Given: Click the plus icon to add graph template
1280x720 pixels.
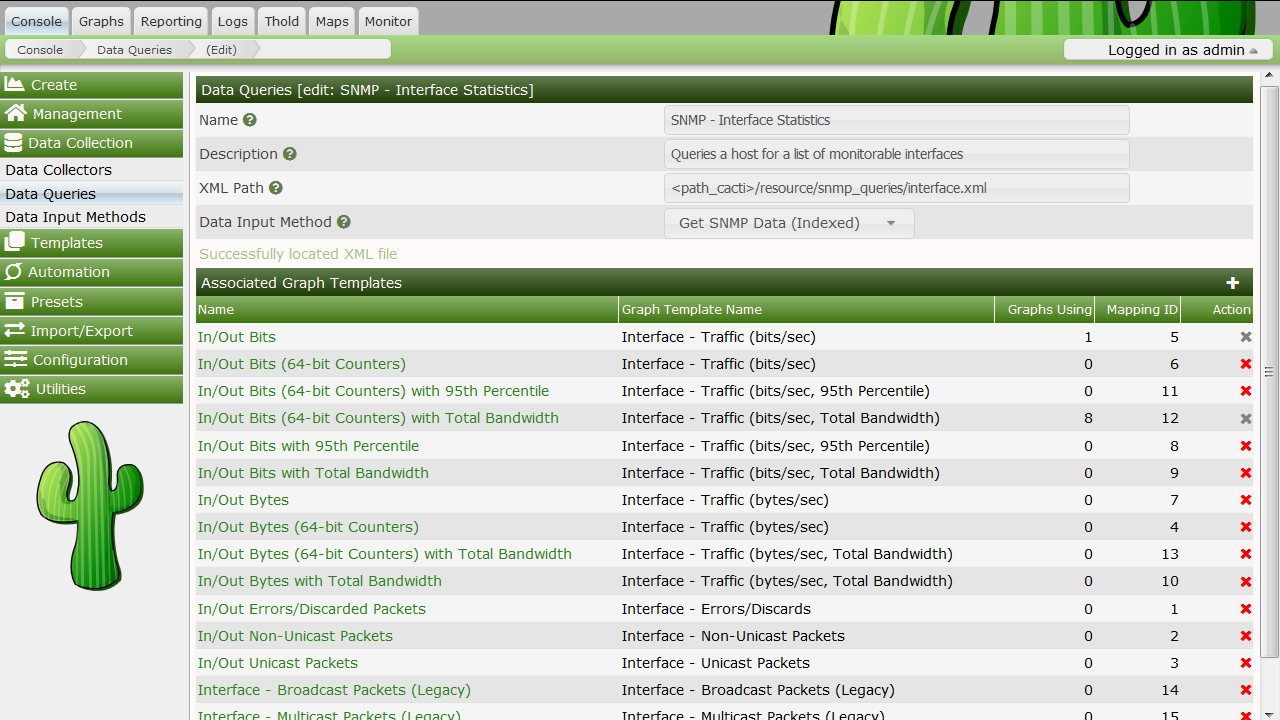Looking at the screenshot, I should point(1233,283).
